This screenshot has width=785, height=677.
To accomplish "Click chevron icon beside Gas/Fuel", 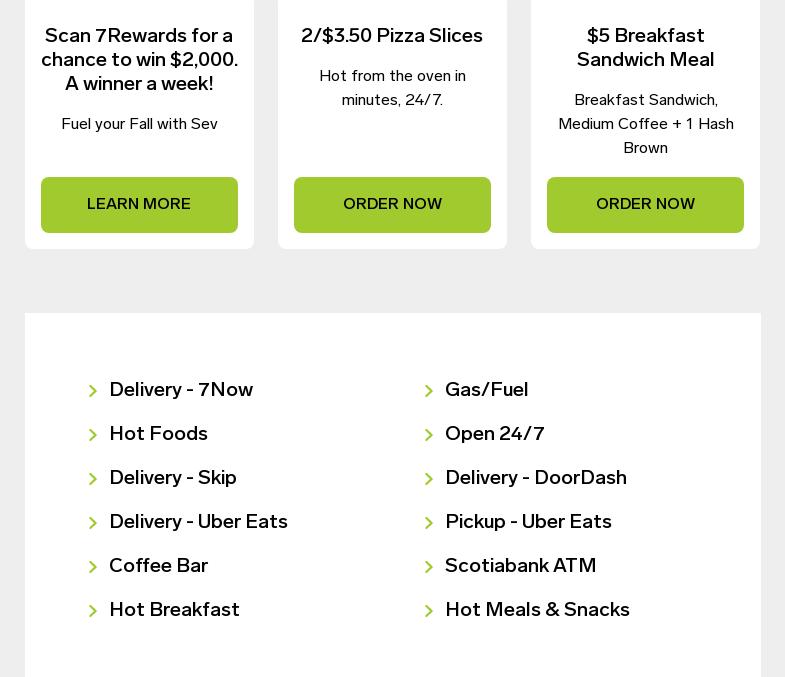I will coord(429,391).
